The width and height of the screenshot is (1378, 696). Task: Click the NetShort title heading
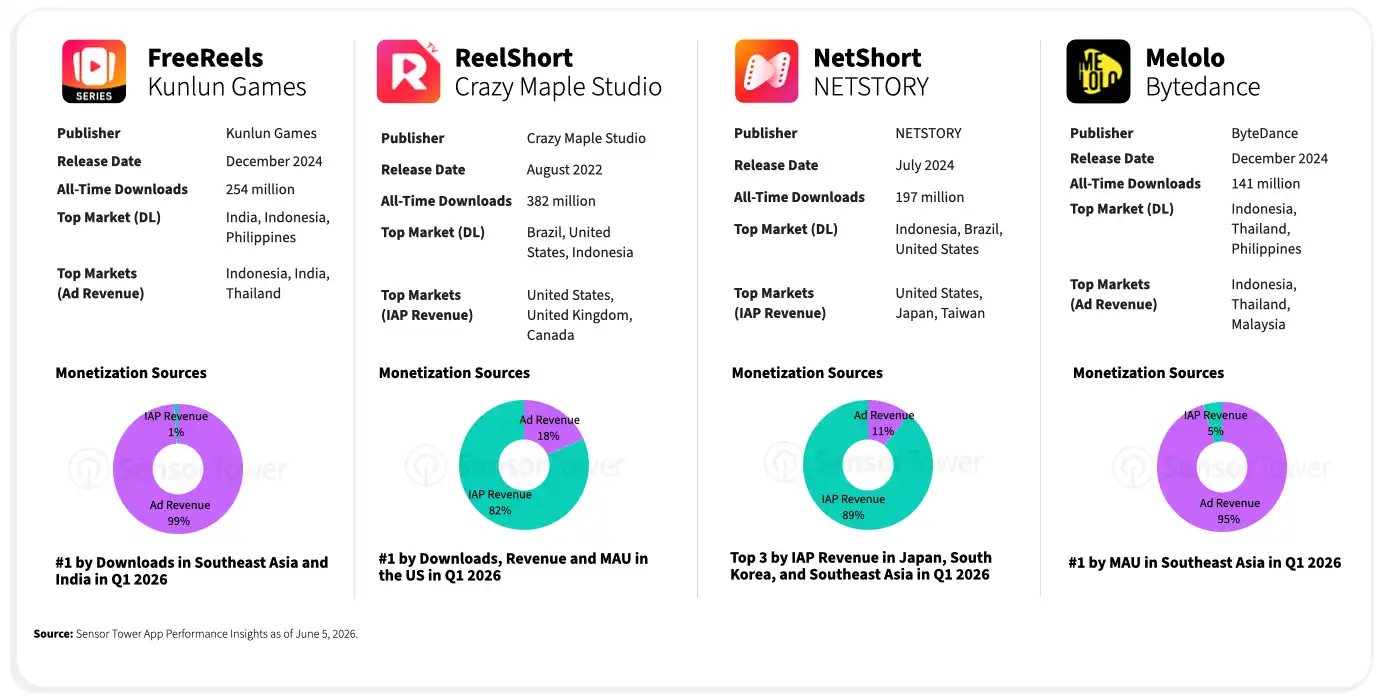(x=867, y=57)
